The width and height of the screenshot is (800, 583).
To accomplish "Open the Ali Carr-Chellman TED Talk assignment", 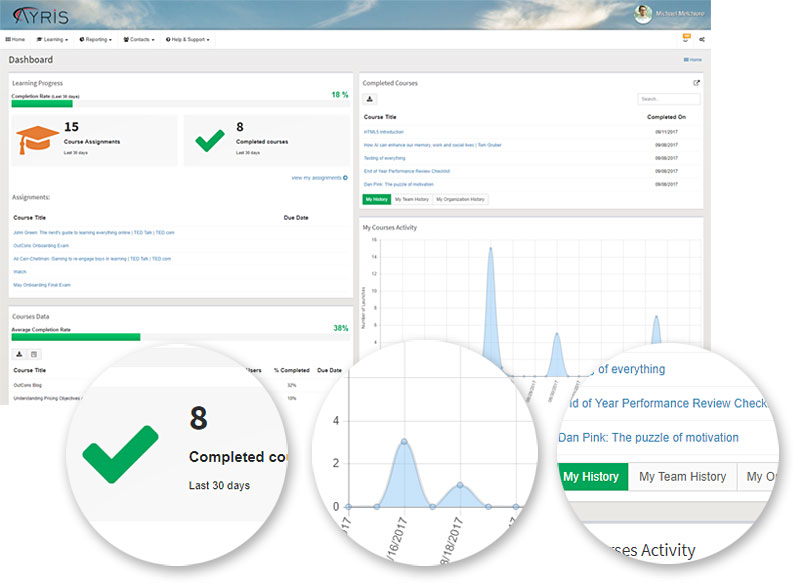I will [x=92, y=259].
